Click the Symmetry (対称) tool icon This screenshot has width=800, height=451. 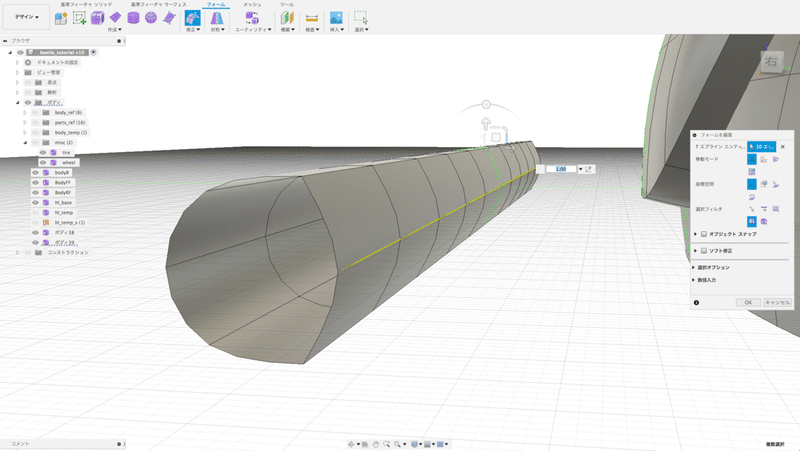coord(217,18)
